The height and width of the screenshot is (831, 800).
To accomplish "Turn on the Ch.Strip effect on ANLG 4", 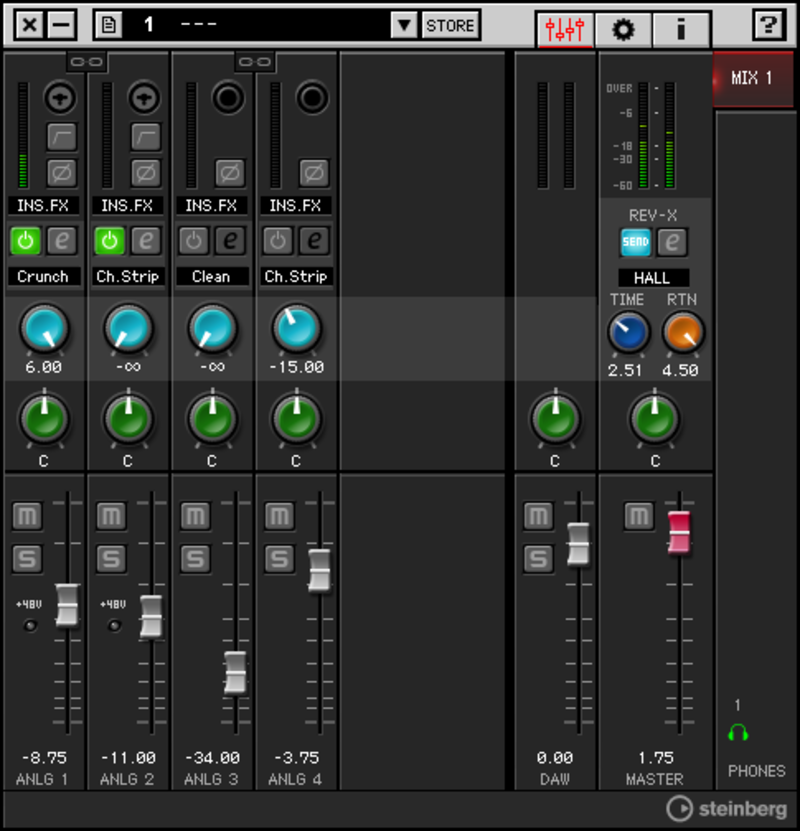I will 278,241.
